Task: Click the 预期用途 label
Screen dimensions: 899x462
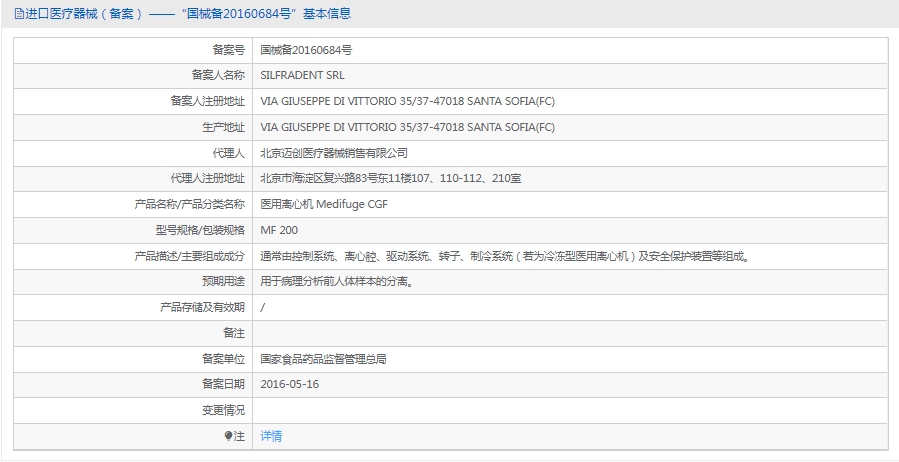Action: tap(224, 281)
